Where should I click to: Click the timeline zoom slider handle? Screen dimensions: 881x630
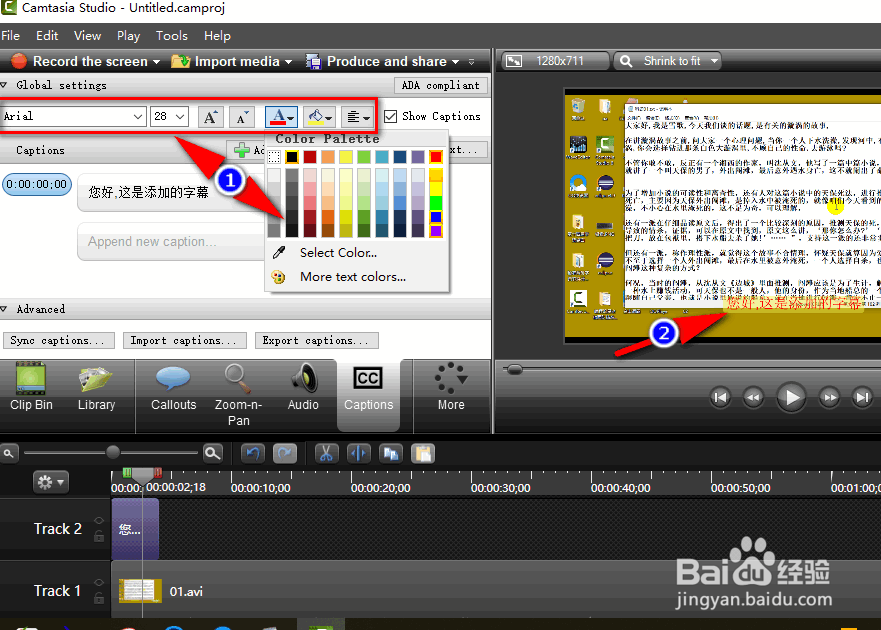coord(113,452)
